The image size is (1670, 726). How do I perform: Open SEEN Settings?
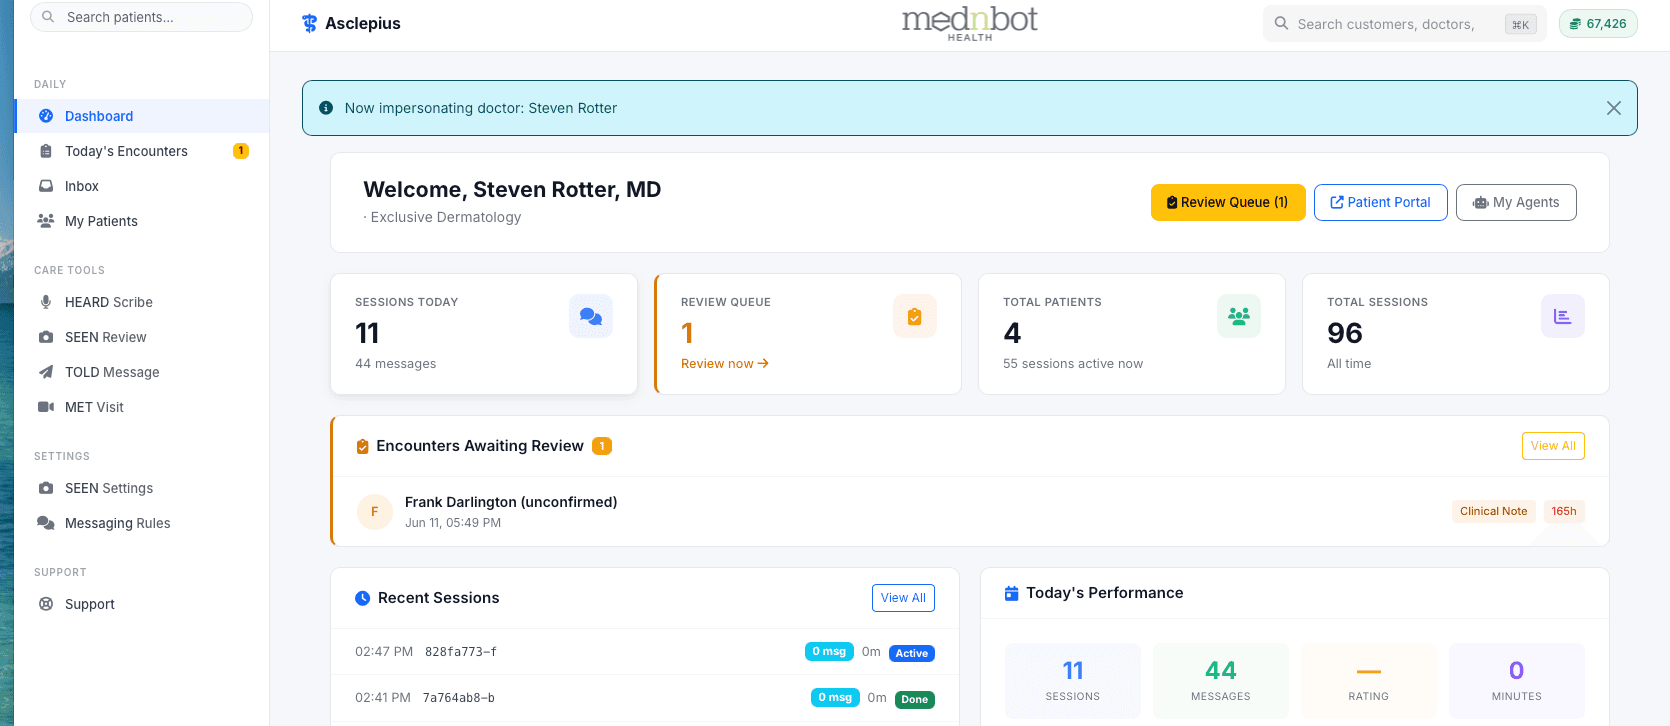pos(142,488)
